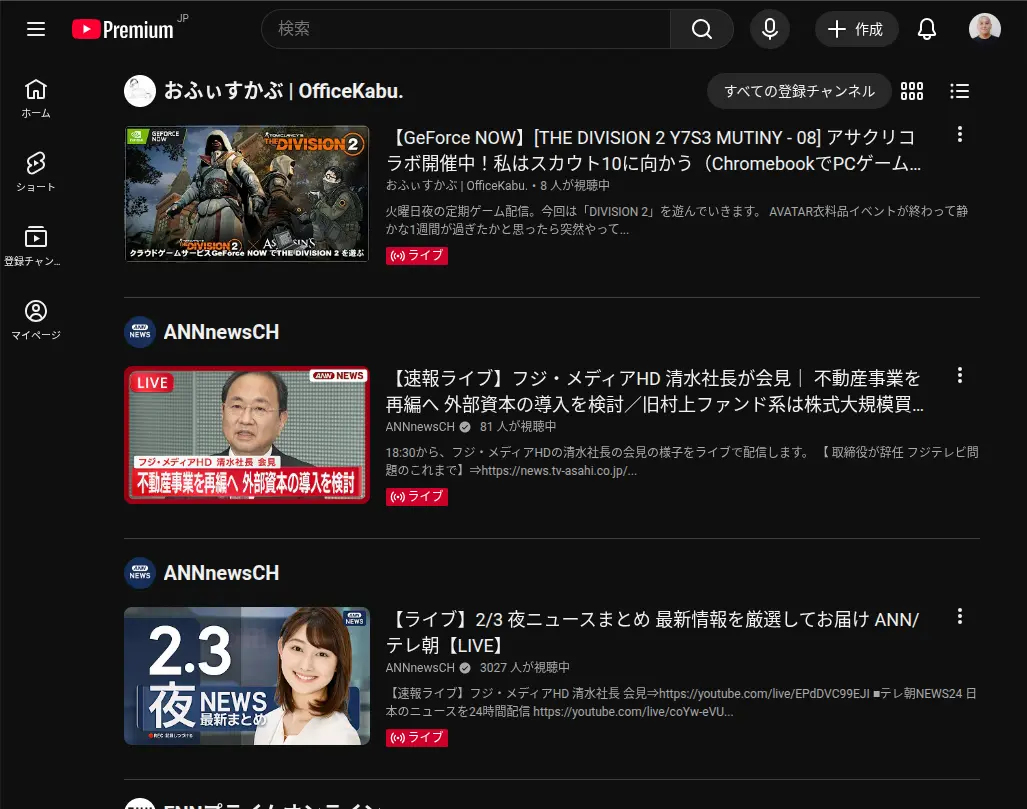This screenshot has width=1027, height=809.
Task: Open subscriptions in the sidebar
Action: (36, 246)
